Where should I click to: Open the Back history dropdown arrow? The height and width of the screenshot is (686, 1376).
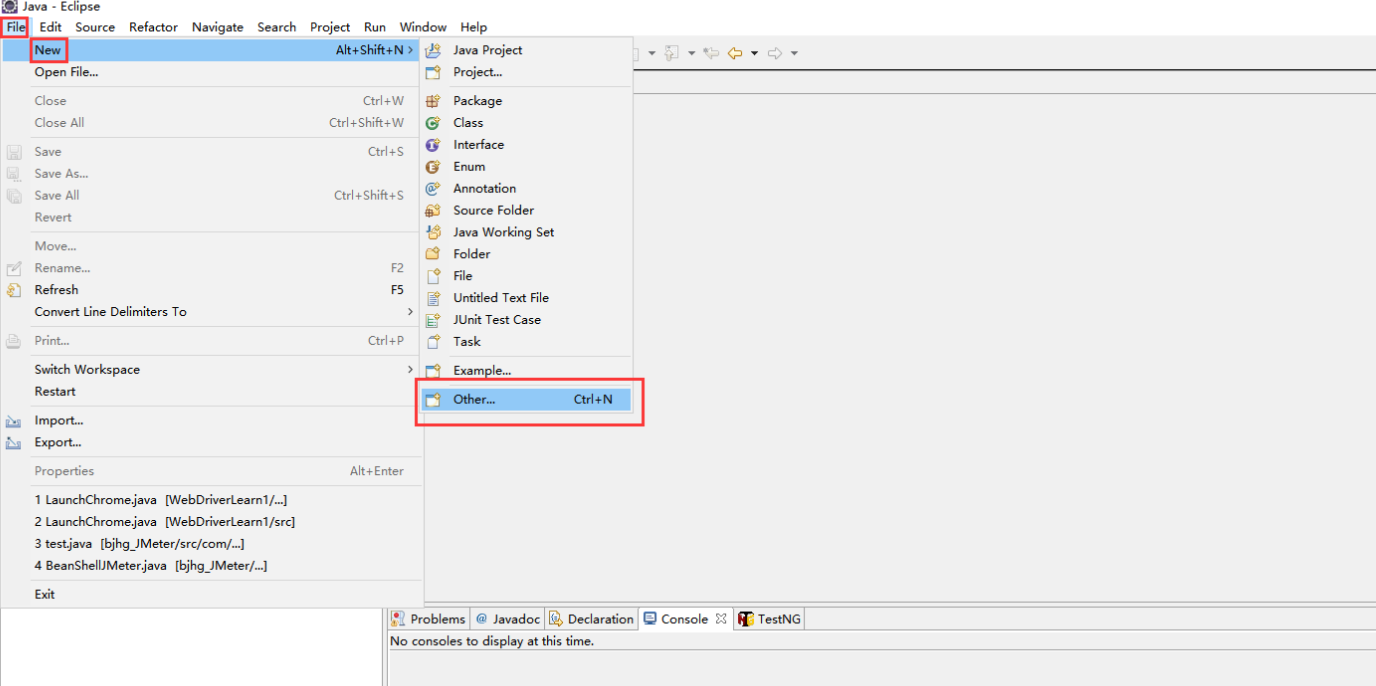(754, 53)
